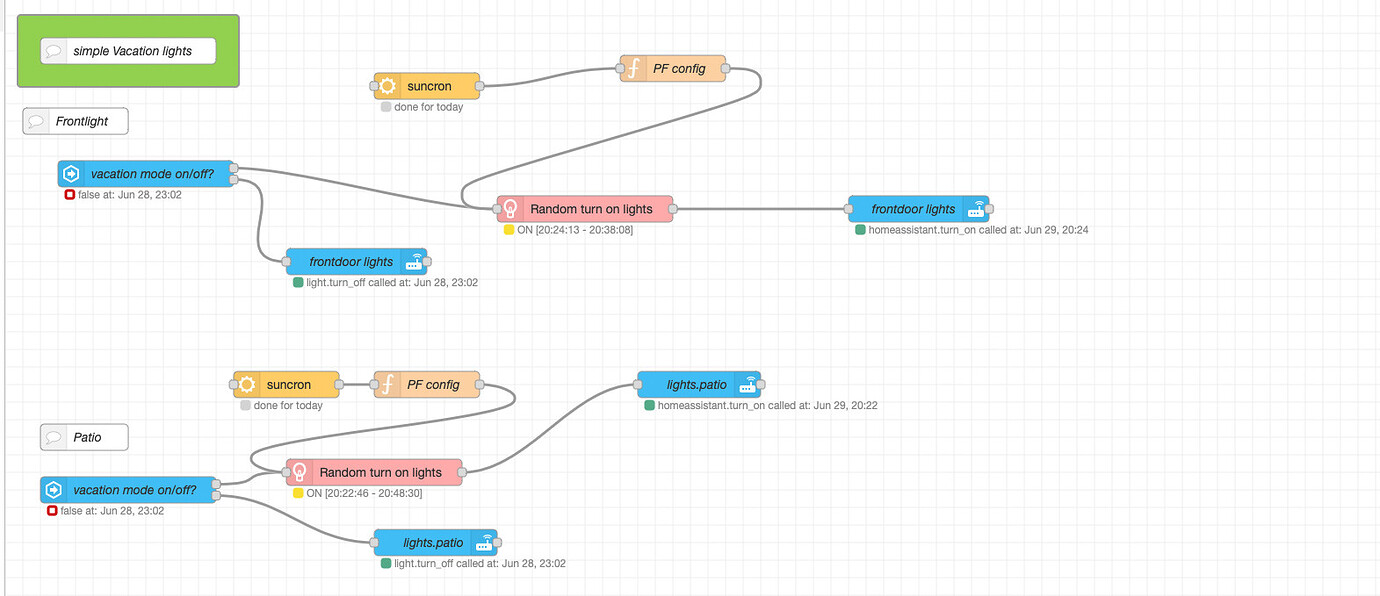Click the gear icon on the top suncron node
Viewport: 1380px width, 596px height.
click(x=388, y=86)
